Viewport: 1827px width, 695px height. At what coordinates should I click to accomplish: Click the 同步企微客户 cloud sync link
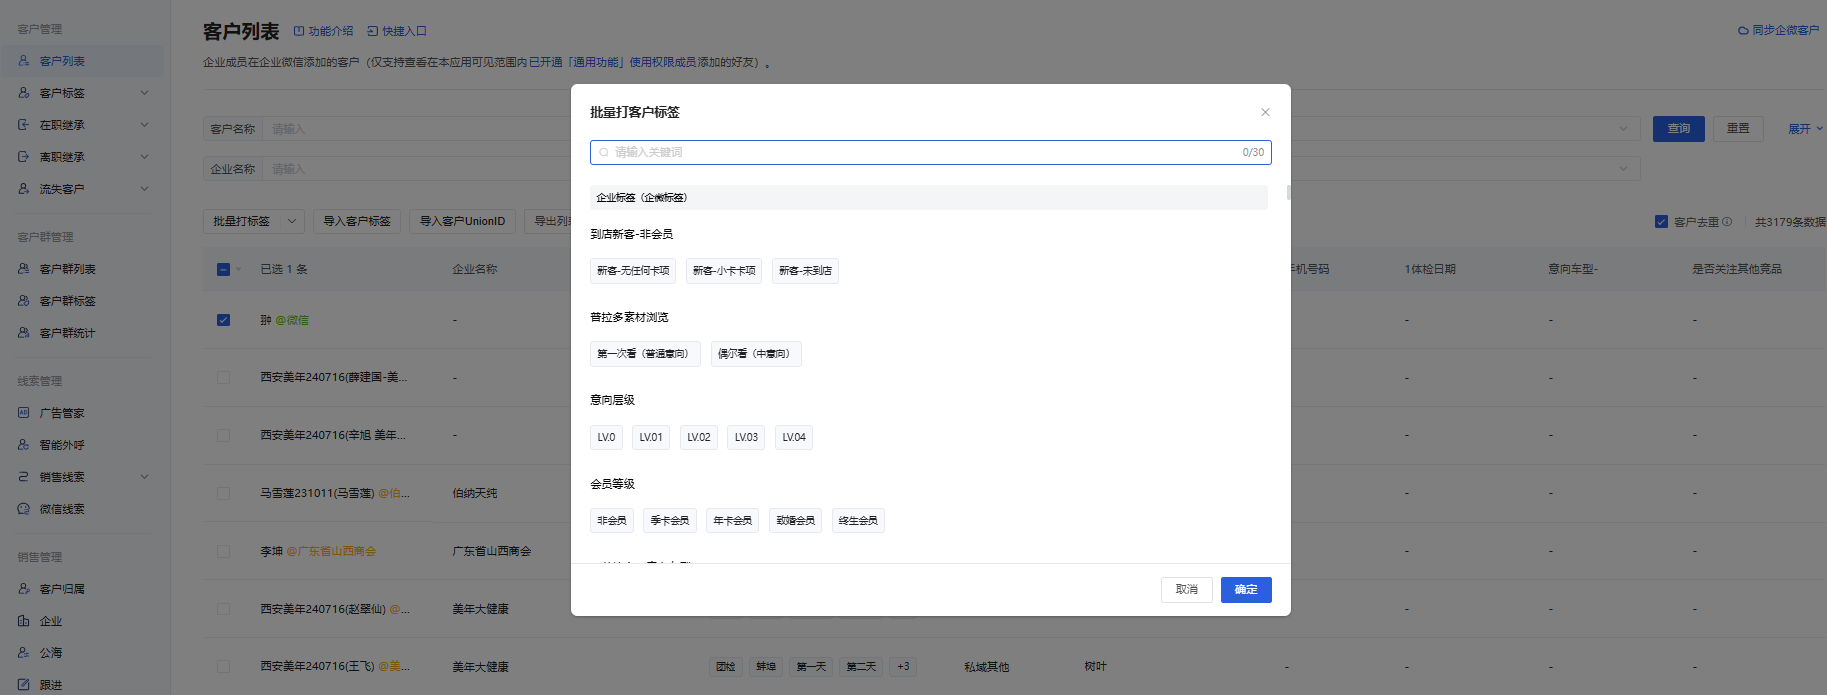point(1778,31)
